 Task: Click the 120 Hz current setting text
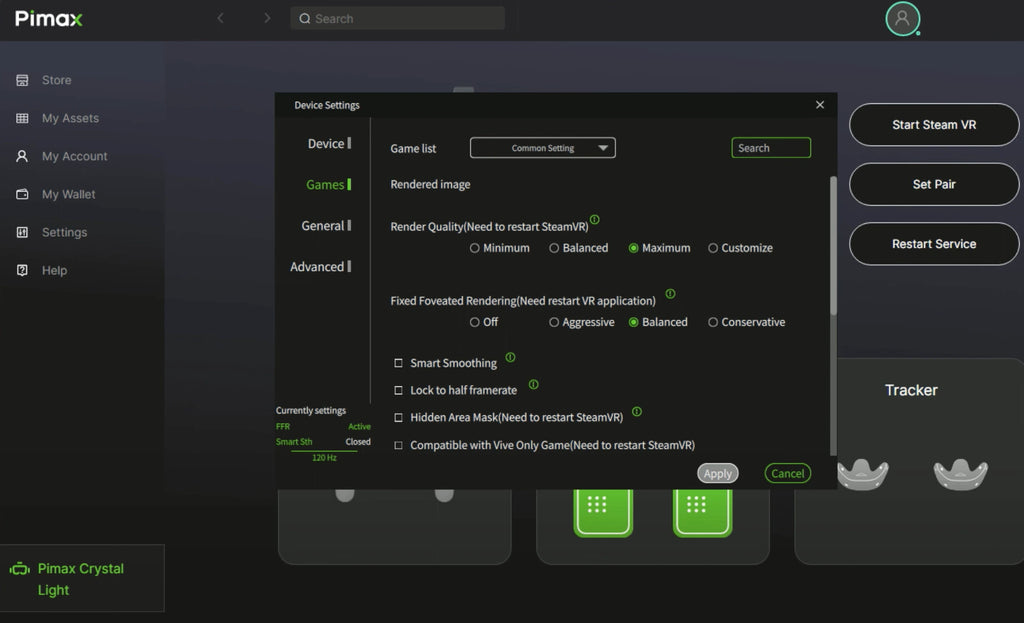coord(324,458)
